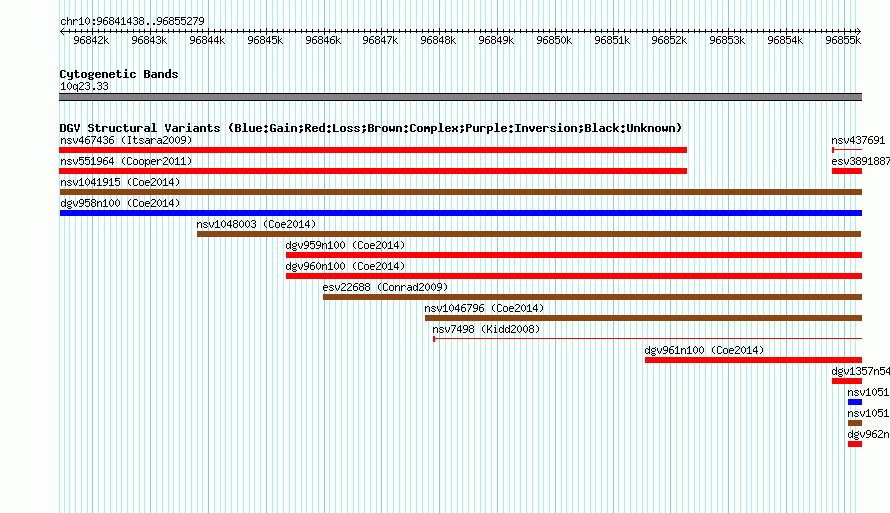Click the nsv467436 (Itsara2009) label

click(x=126, y=140)
